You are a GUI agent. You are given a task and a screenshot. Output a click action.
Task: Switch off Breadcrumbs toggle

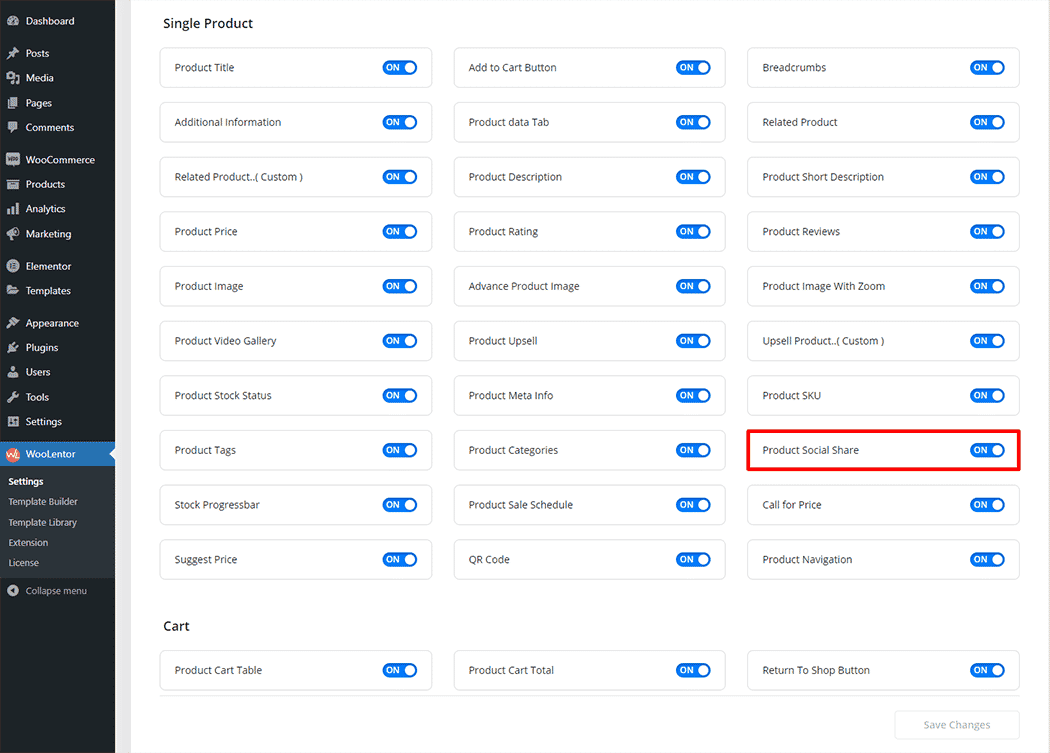[987, 68]
